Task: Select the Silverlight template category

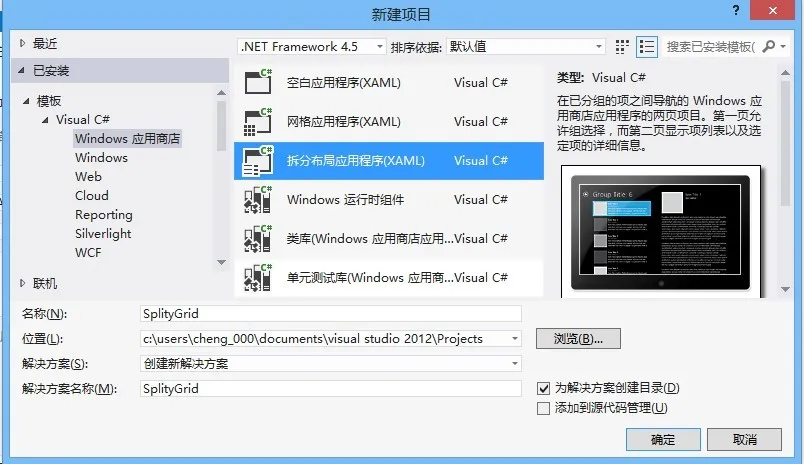Action: (103, 234)
